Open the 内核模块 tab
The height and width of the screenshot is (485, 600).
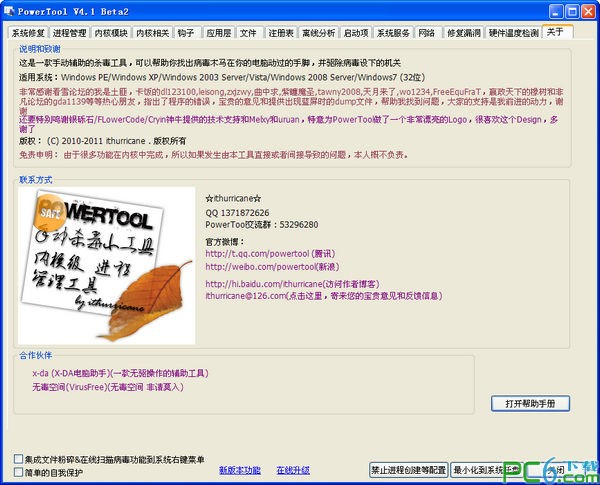coord(111,33)
